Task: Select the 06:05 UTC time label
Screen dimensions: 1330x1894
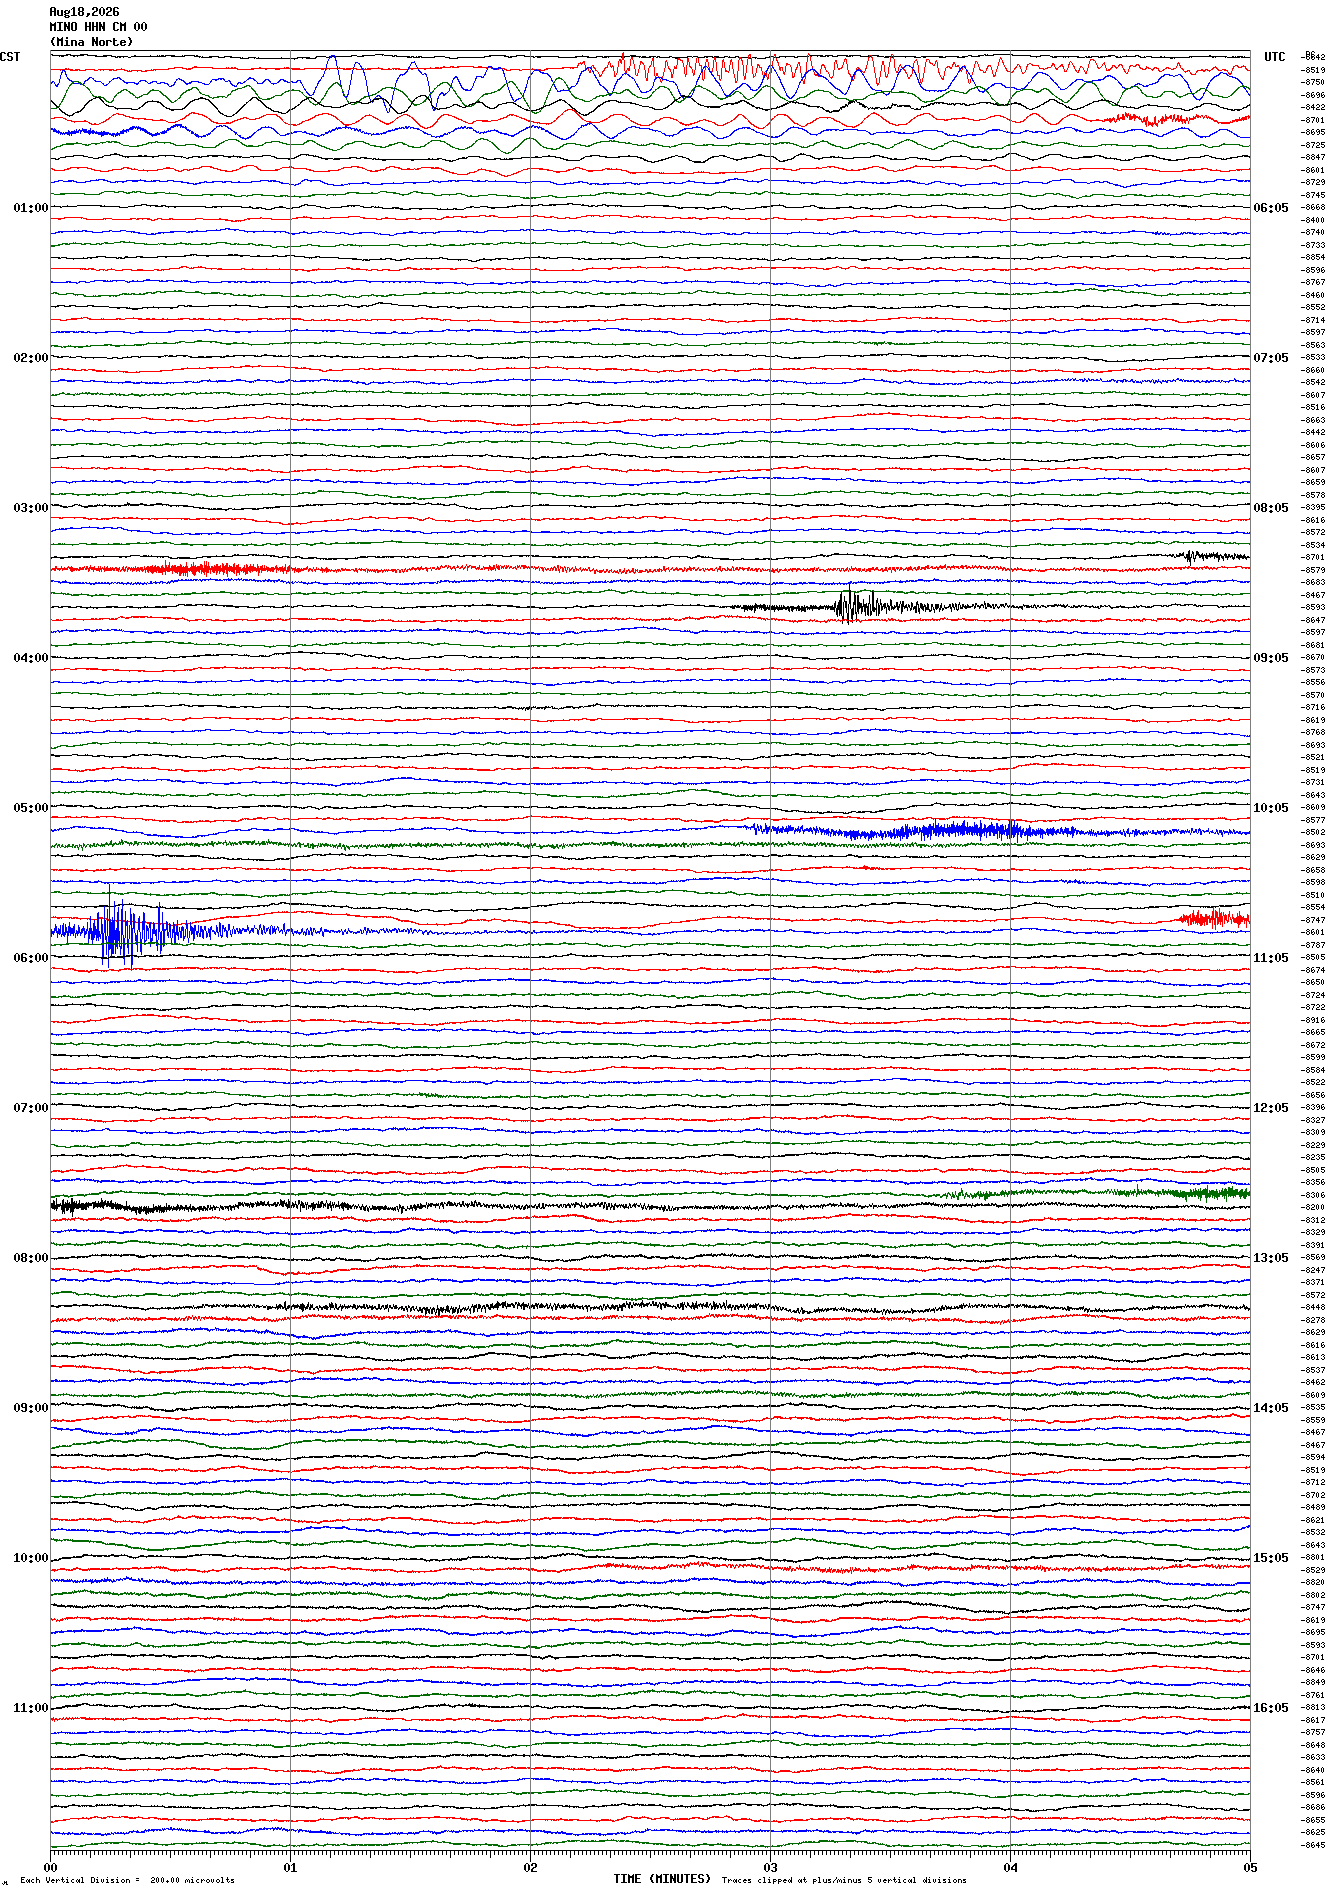Action: 1271,208
